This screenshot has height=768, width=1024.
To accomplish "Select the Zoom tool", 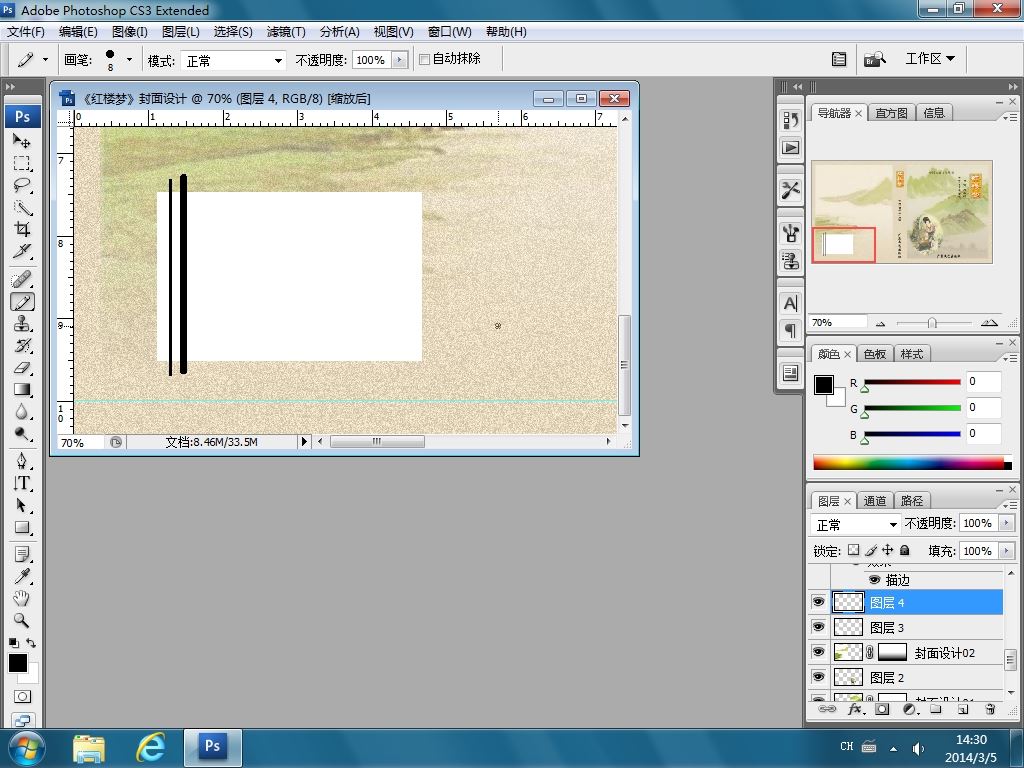I will 22,620.
